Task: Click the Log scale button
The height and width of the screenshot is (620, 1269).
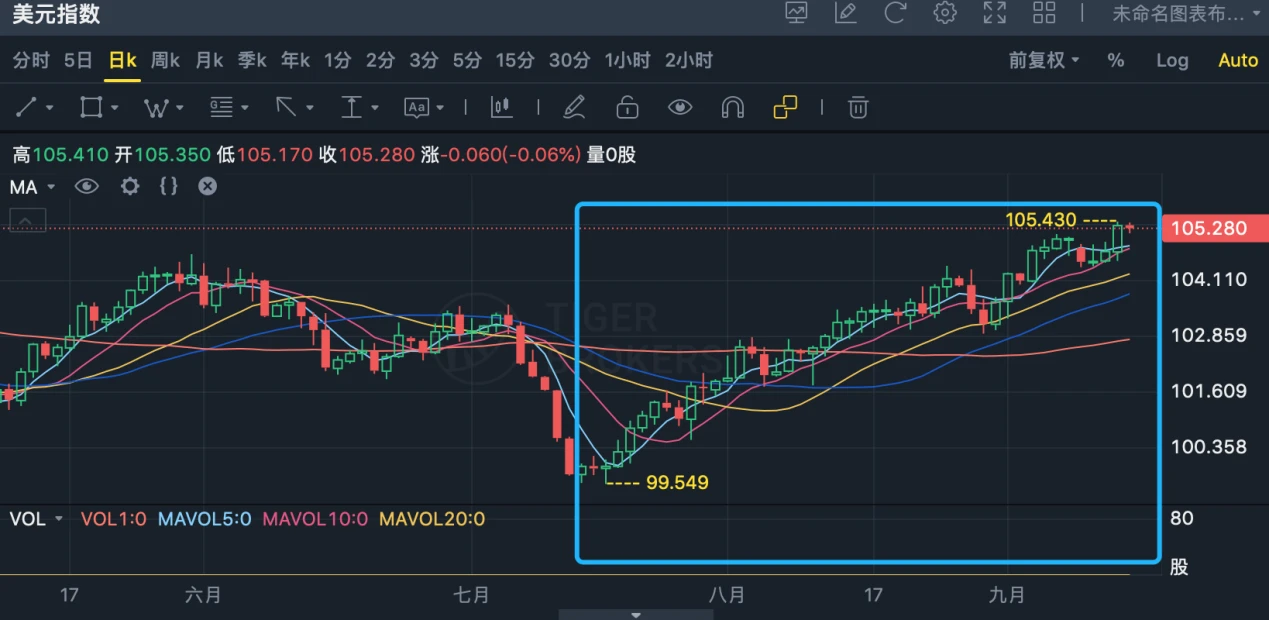Action: pyautogui.click(x=1172, y=60)
